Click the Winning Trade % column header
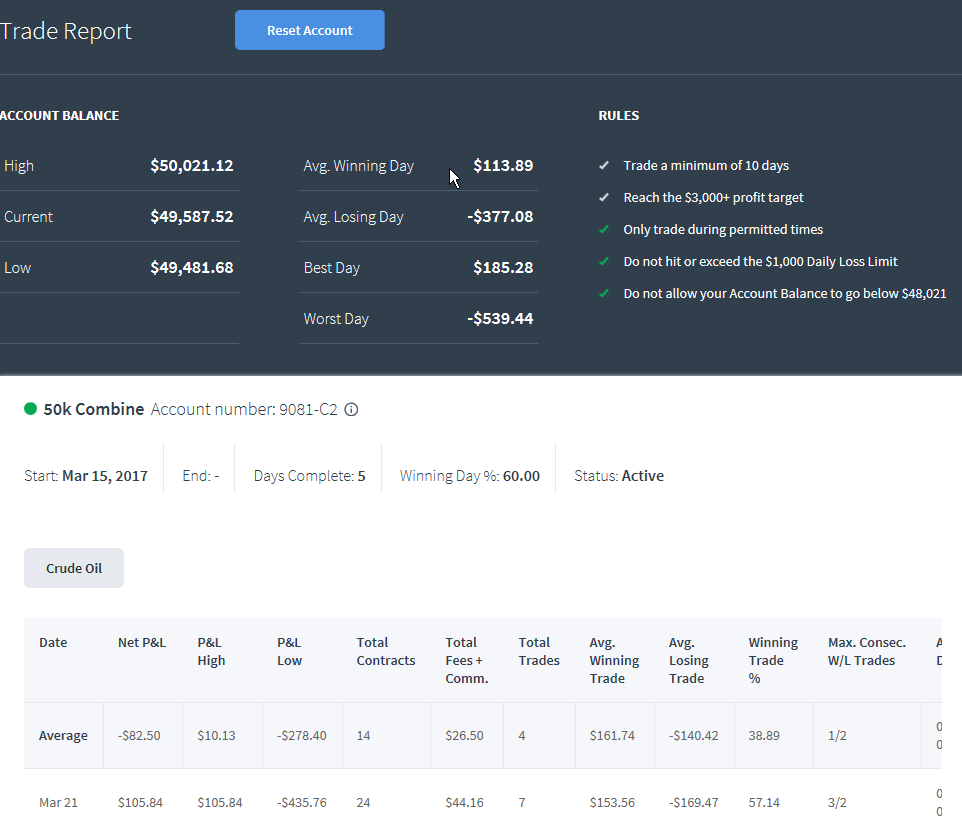The height and width of the screenshot is (823, 962). click(x=773, y=660)
